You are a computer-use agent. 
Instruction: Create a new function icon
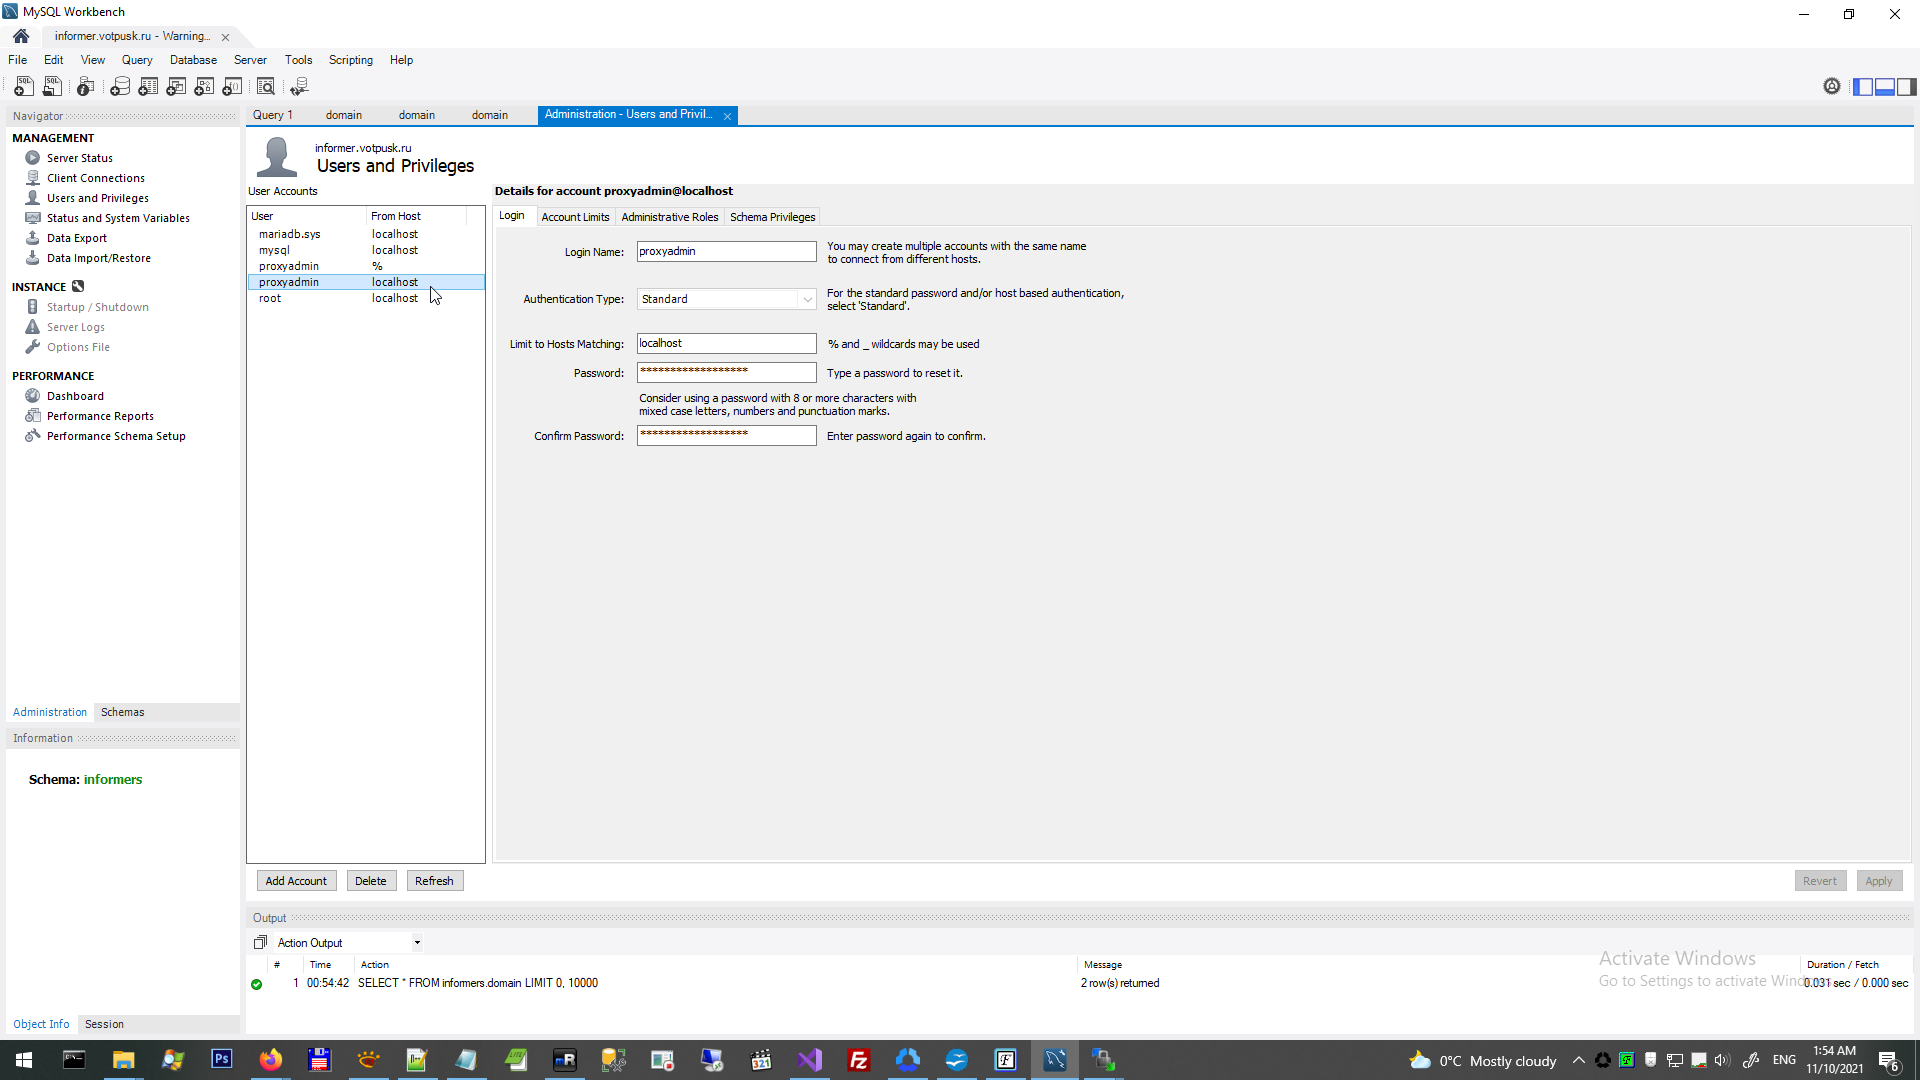click(232, 87)
